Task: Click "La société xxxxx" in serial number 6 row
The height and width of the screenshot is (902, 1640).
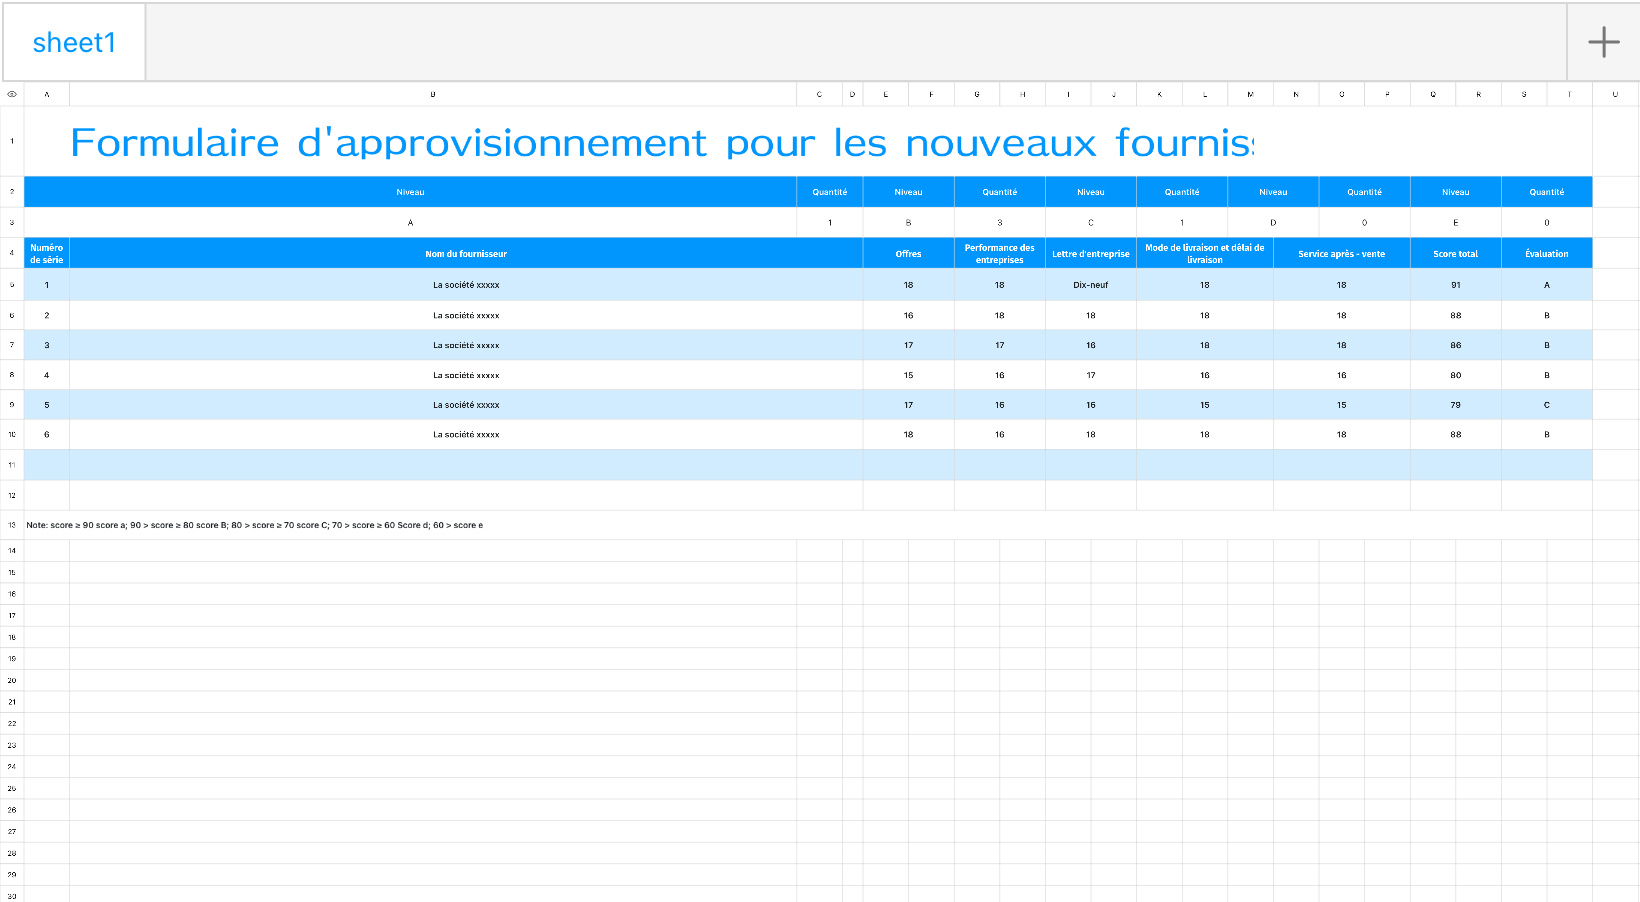Action: click(x=466, y=434)
